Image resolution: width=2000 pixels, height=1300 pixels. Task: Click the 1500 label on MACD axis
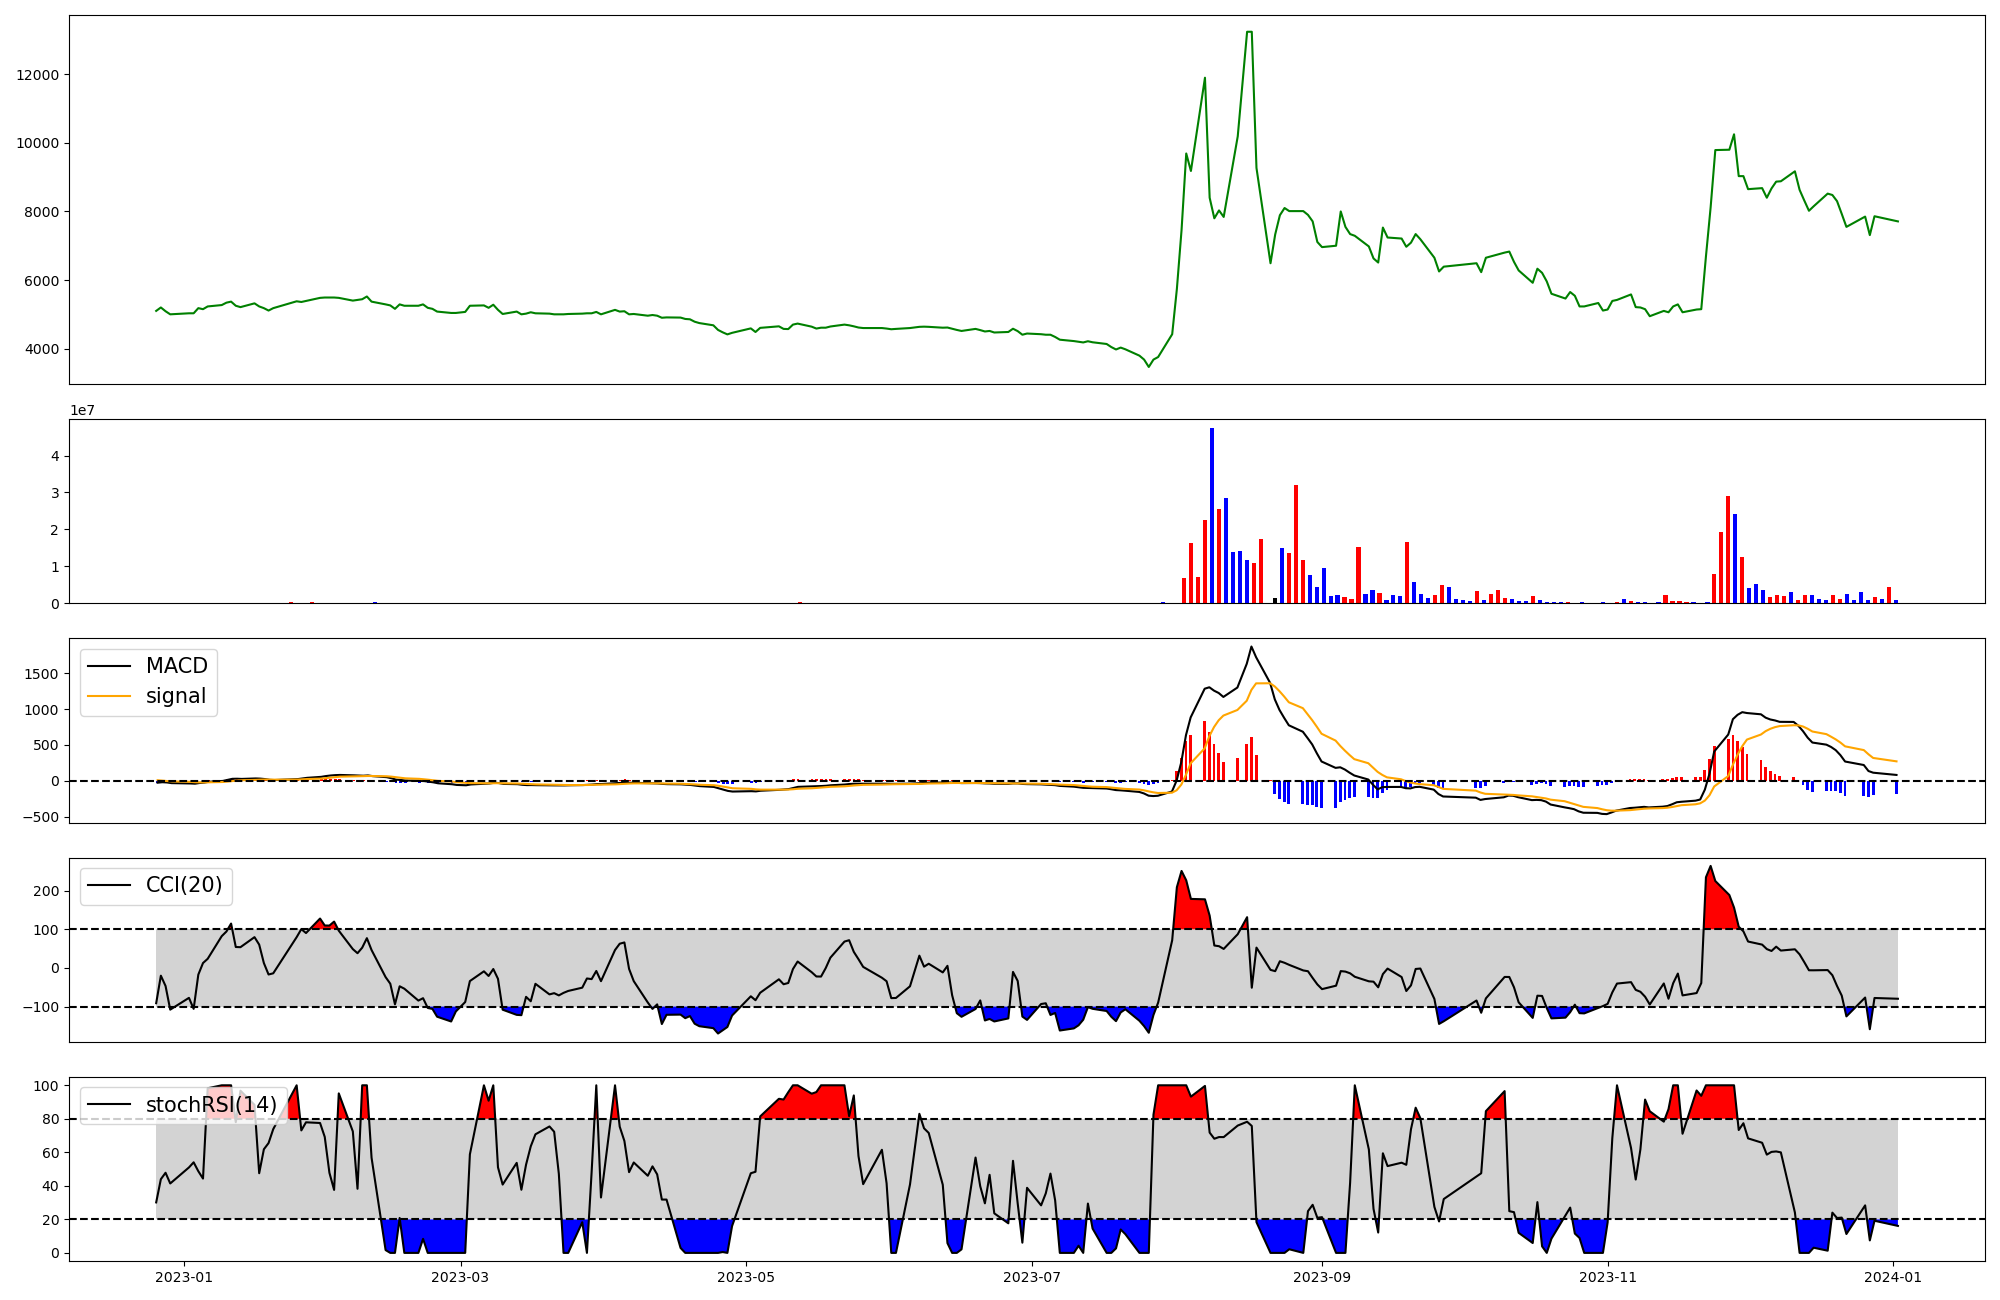click(42, 674)
